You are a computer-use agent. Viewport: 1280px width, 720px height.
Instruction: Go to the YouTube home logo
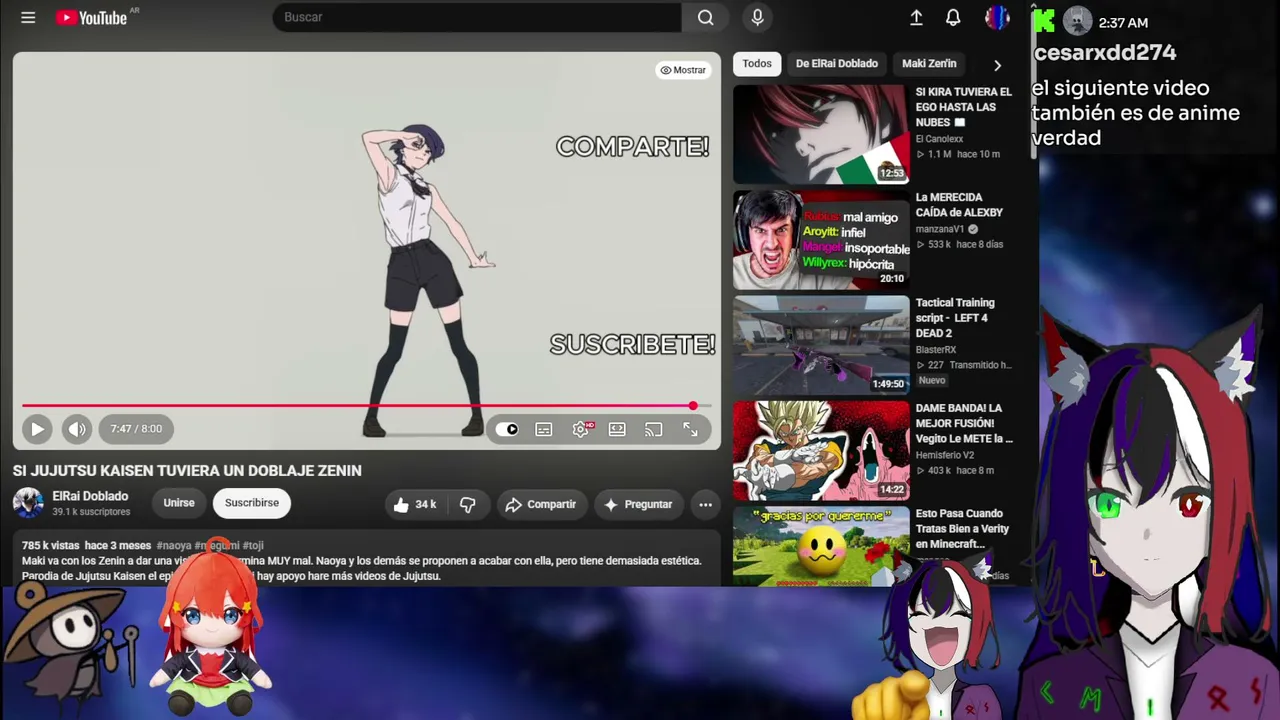click(x=92, y=18)
